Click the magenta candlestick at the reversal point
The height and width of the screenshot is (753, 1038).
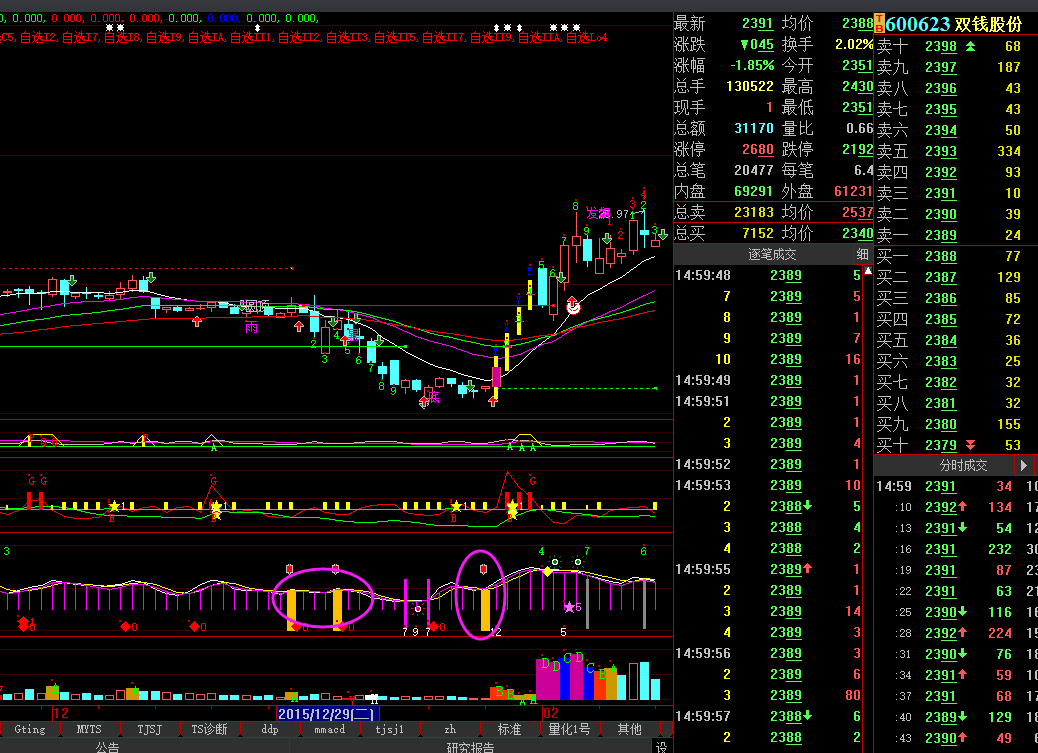[496, 376]
